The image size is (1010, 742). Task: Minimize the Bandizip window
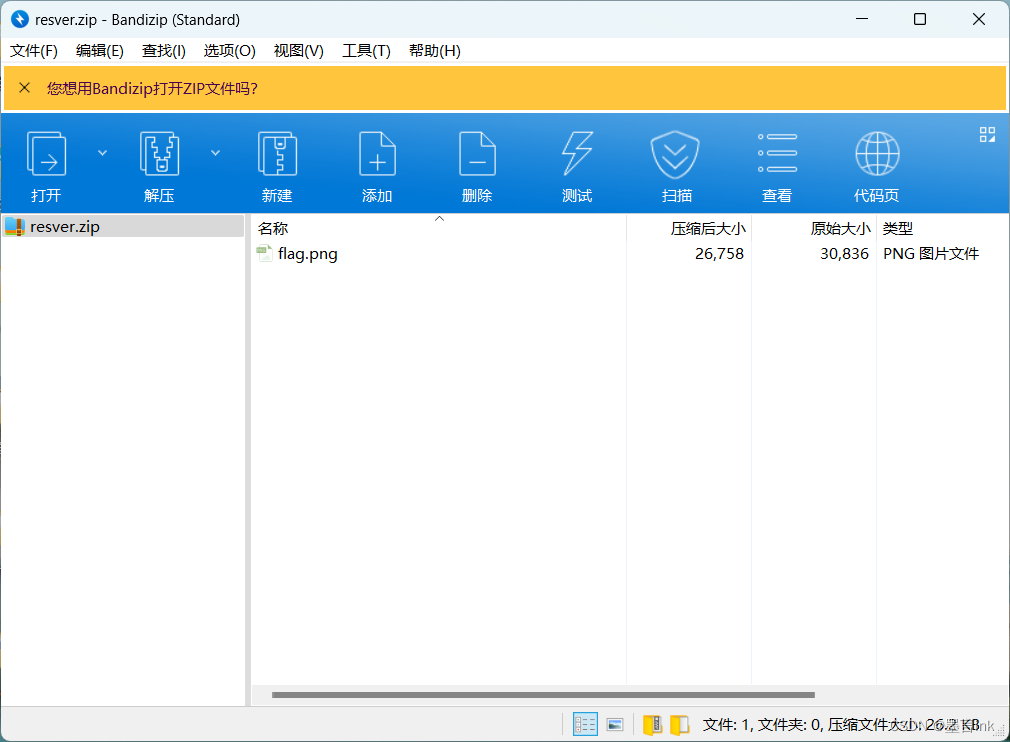coord(862,19)
